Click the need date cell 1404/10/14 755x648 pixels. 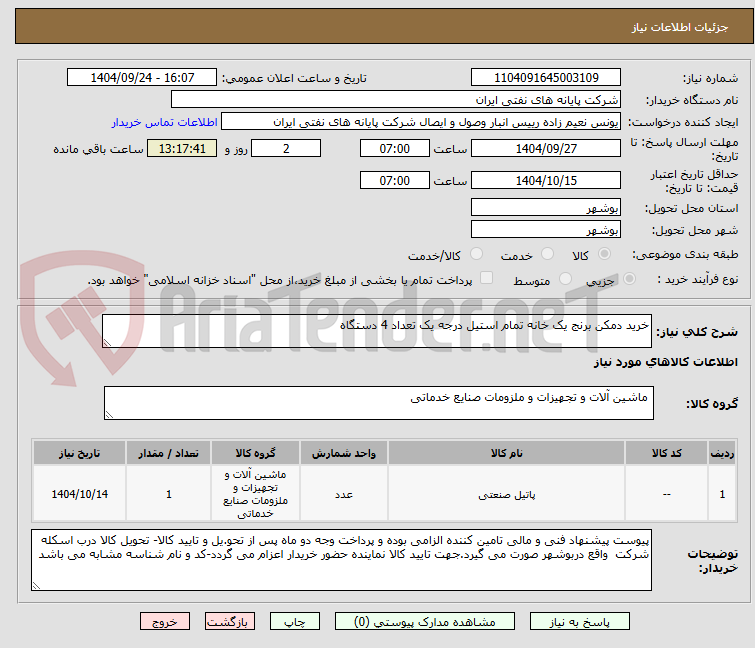click(79, 493)
